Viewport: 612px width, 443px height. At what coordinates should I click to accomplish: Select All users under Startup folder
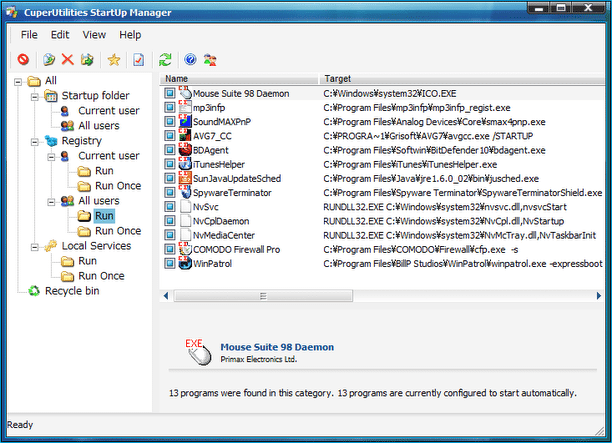(x=99, y=126)
